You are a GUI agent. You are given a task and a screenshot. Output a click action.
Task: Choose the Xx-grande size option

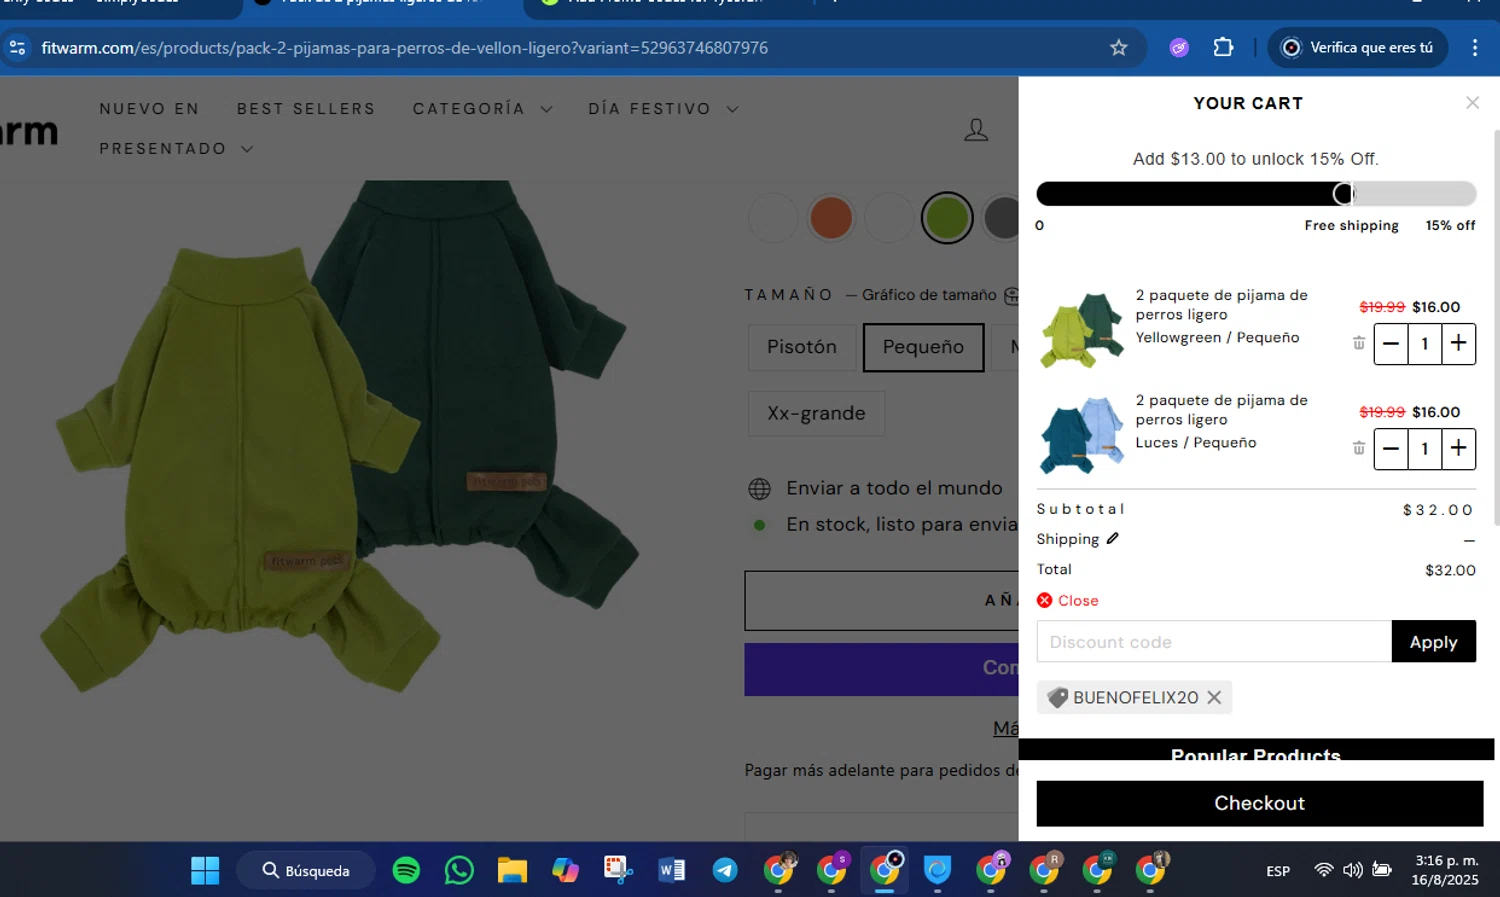(816, 413)
